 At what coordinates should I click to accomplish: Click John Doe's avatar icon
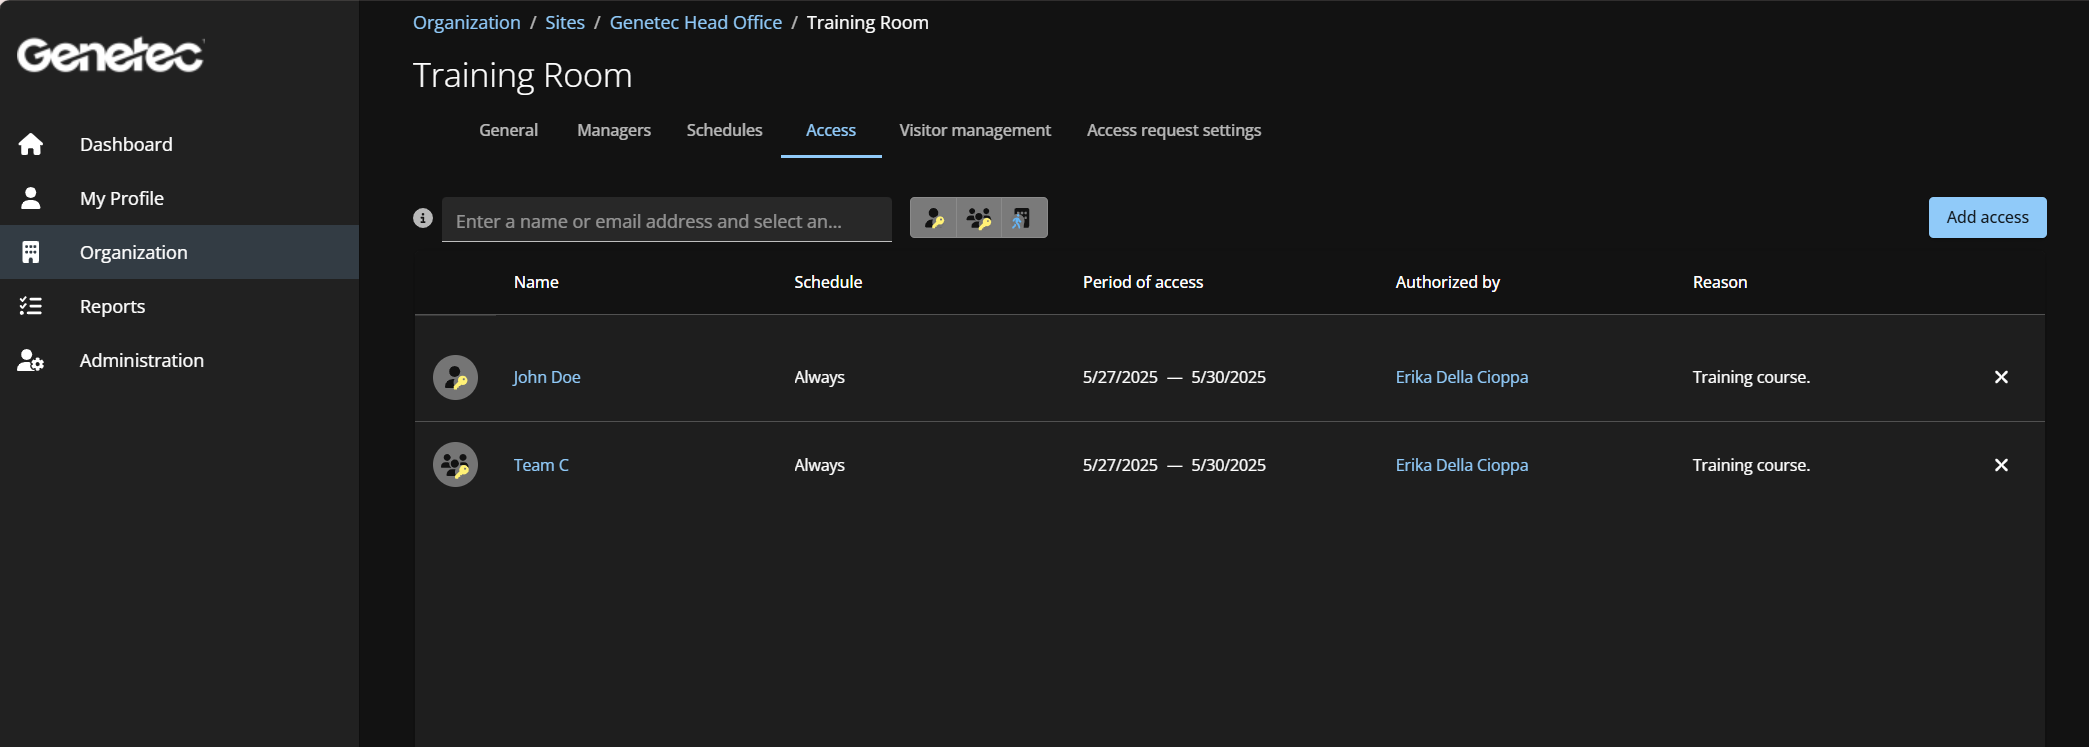455,378
